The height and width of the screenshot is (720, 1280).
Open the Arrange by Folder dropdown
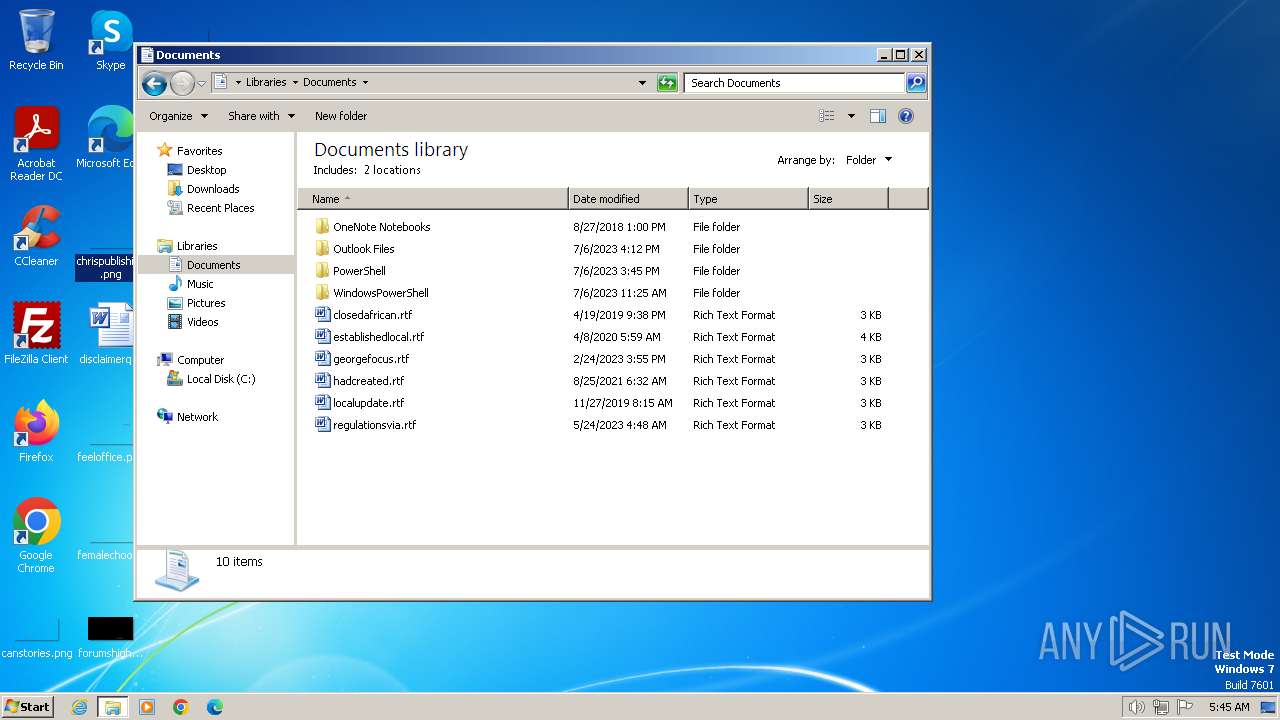coord(868,160)
